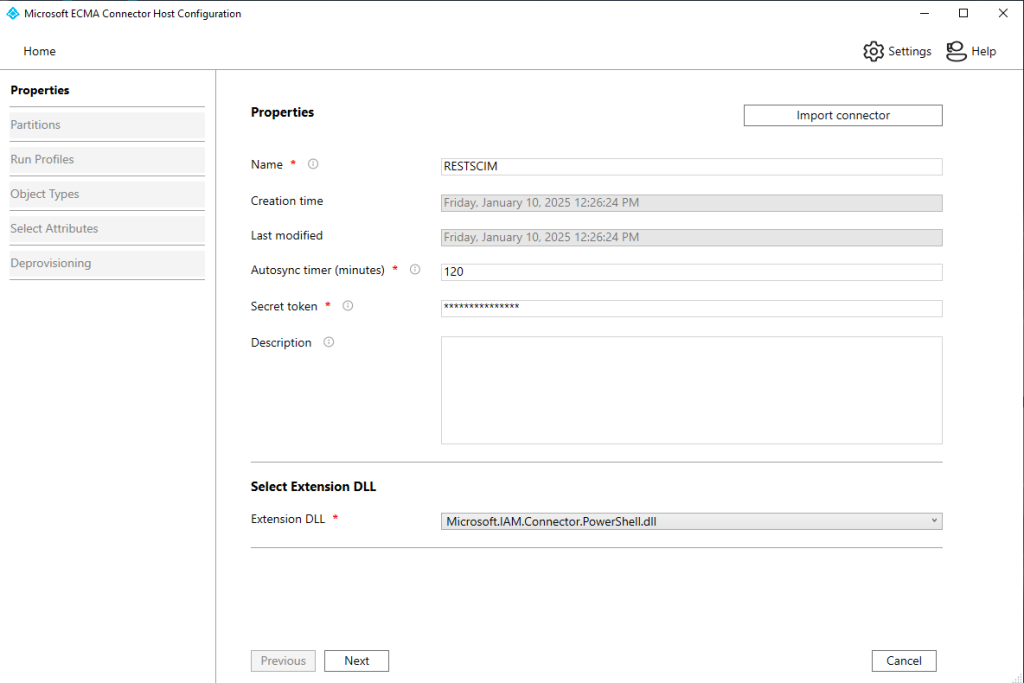
Task: Open Help from the top bar
Action: (x=970, y=51)
